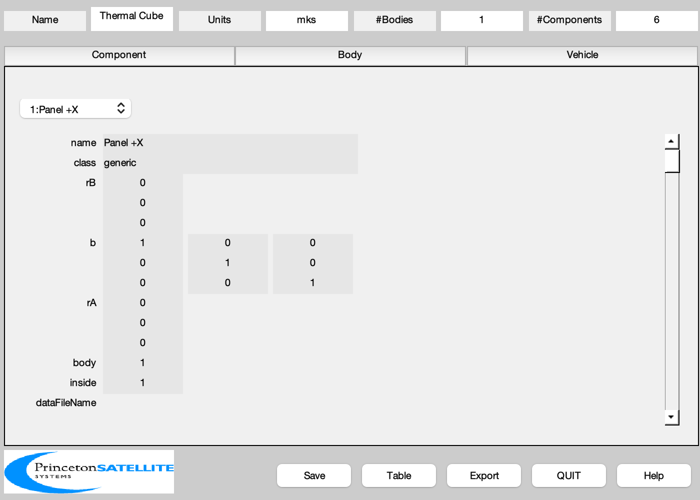Click the inside value cell
Screen dimensions: 700x500
143,383
